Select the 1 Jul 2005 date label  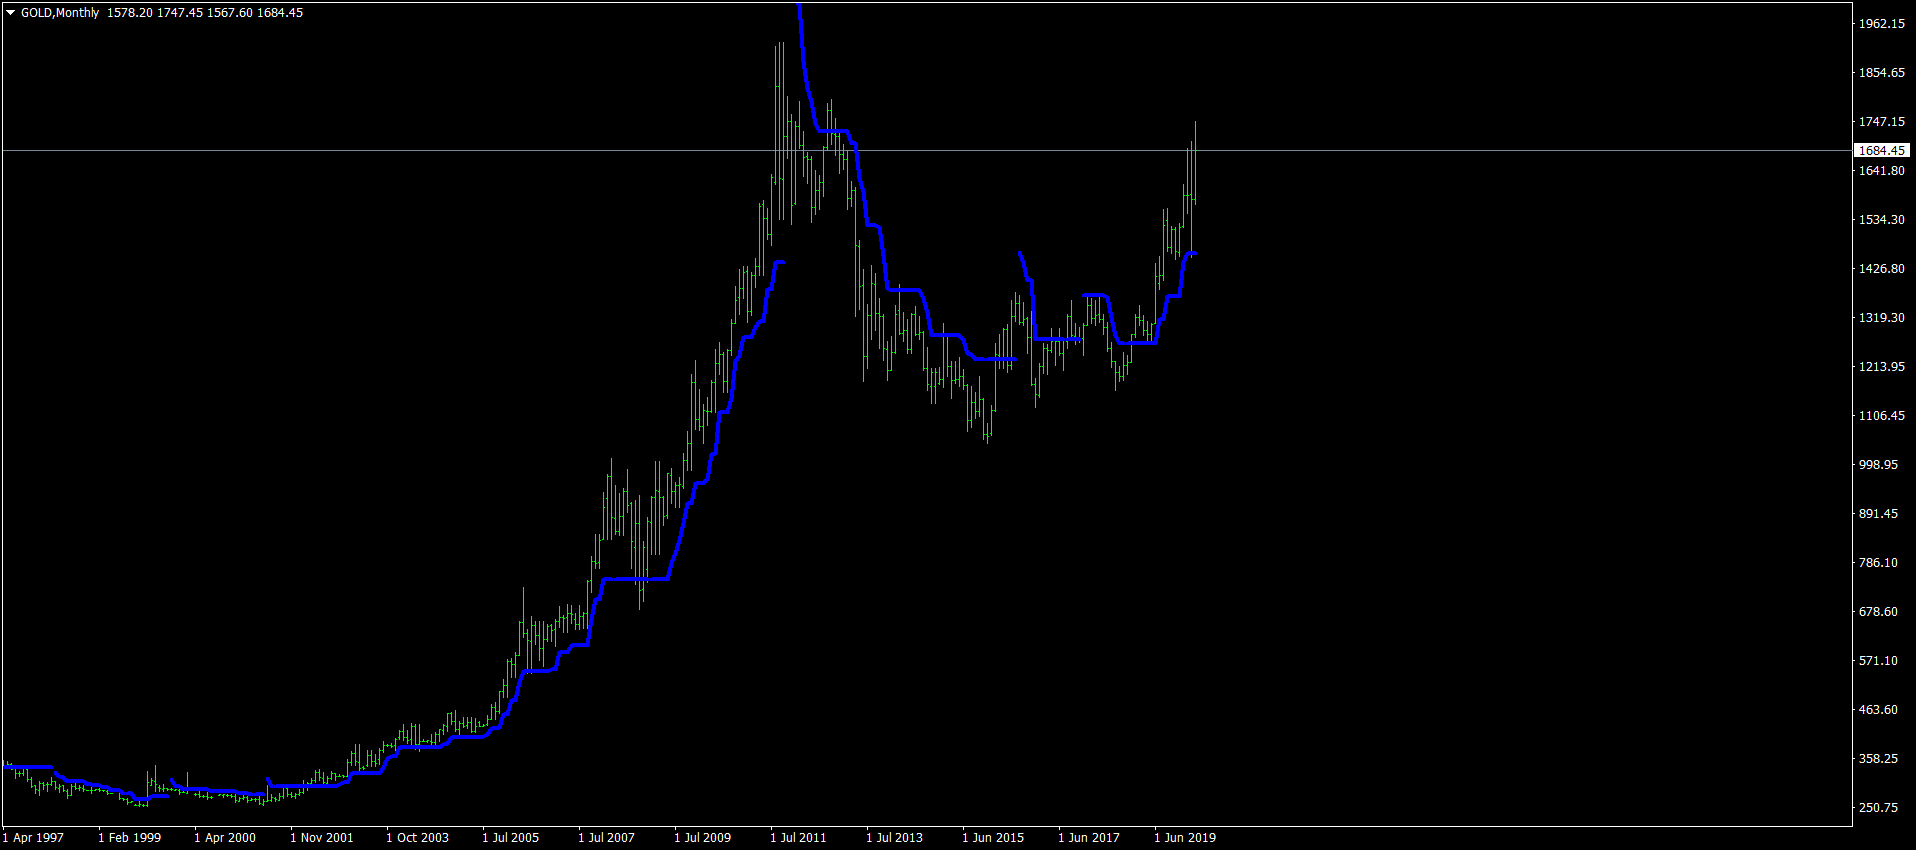(x=511, y=838)
